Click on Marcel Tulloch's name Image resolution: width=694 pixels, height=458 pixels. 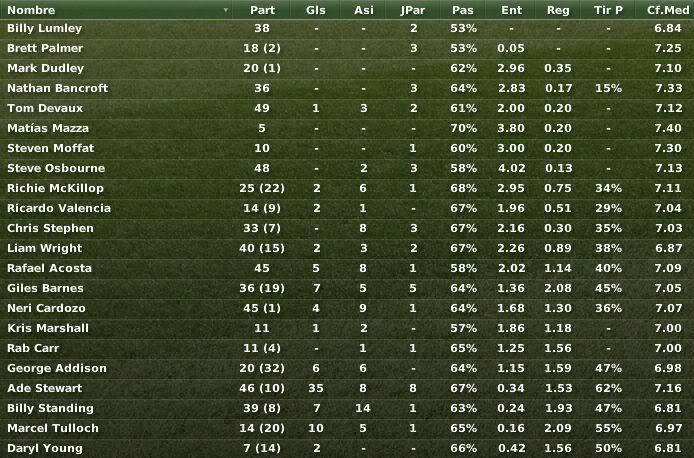53,428
